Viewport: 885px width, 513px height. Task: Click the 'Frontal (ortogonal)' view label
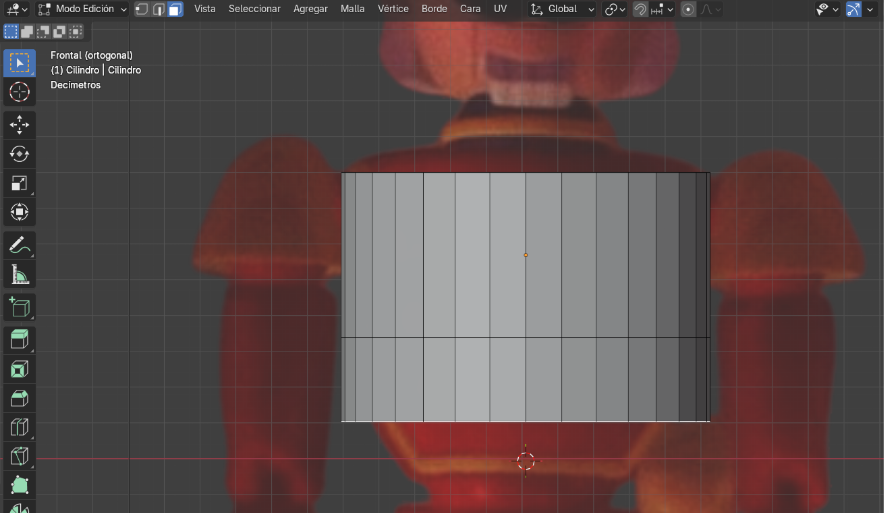click(x=91, y=55)
